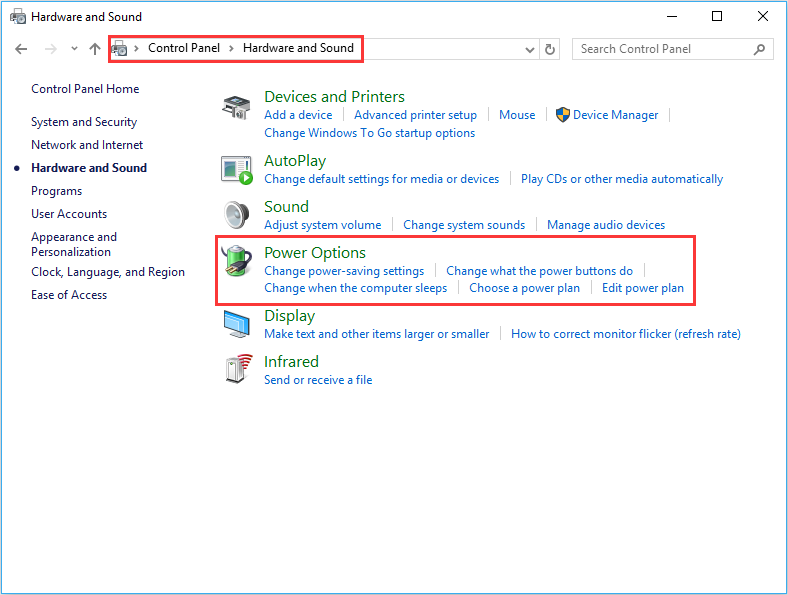Open How to correct monitor flicker
This screenshot has width=788, height=595.
pyautogui.click(x=626, y=334)
